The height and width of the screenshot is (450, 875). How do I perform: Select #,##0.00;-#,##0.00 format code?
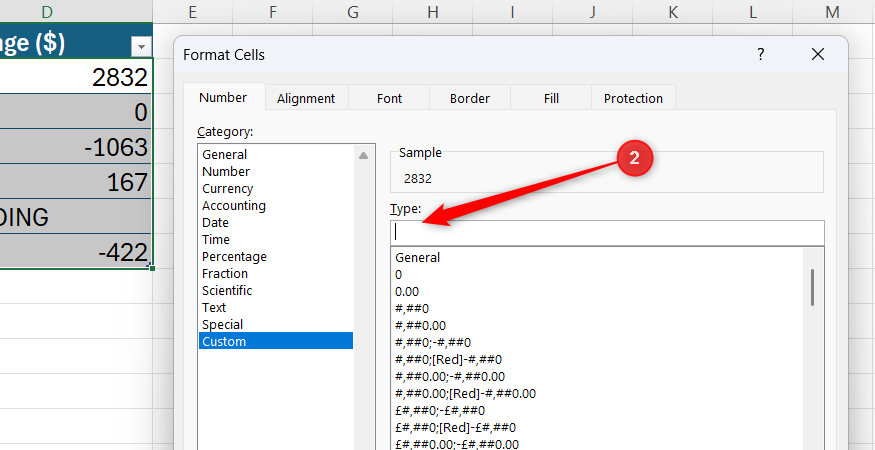(597, 377)
